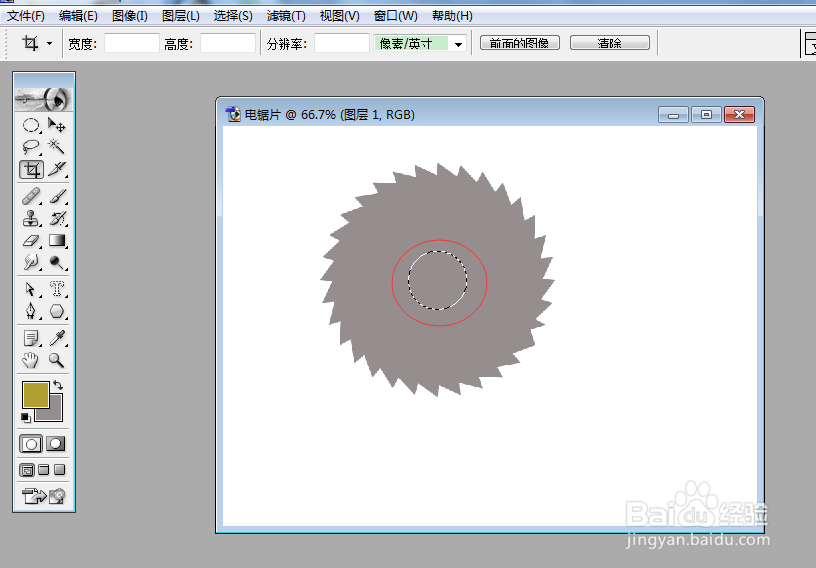Viewport: 816px width, 568px height.
Task: Switch to Quick Mask mode
Action: [x=56, y=444]
